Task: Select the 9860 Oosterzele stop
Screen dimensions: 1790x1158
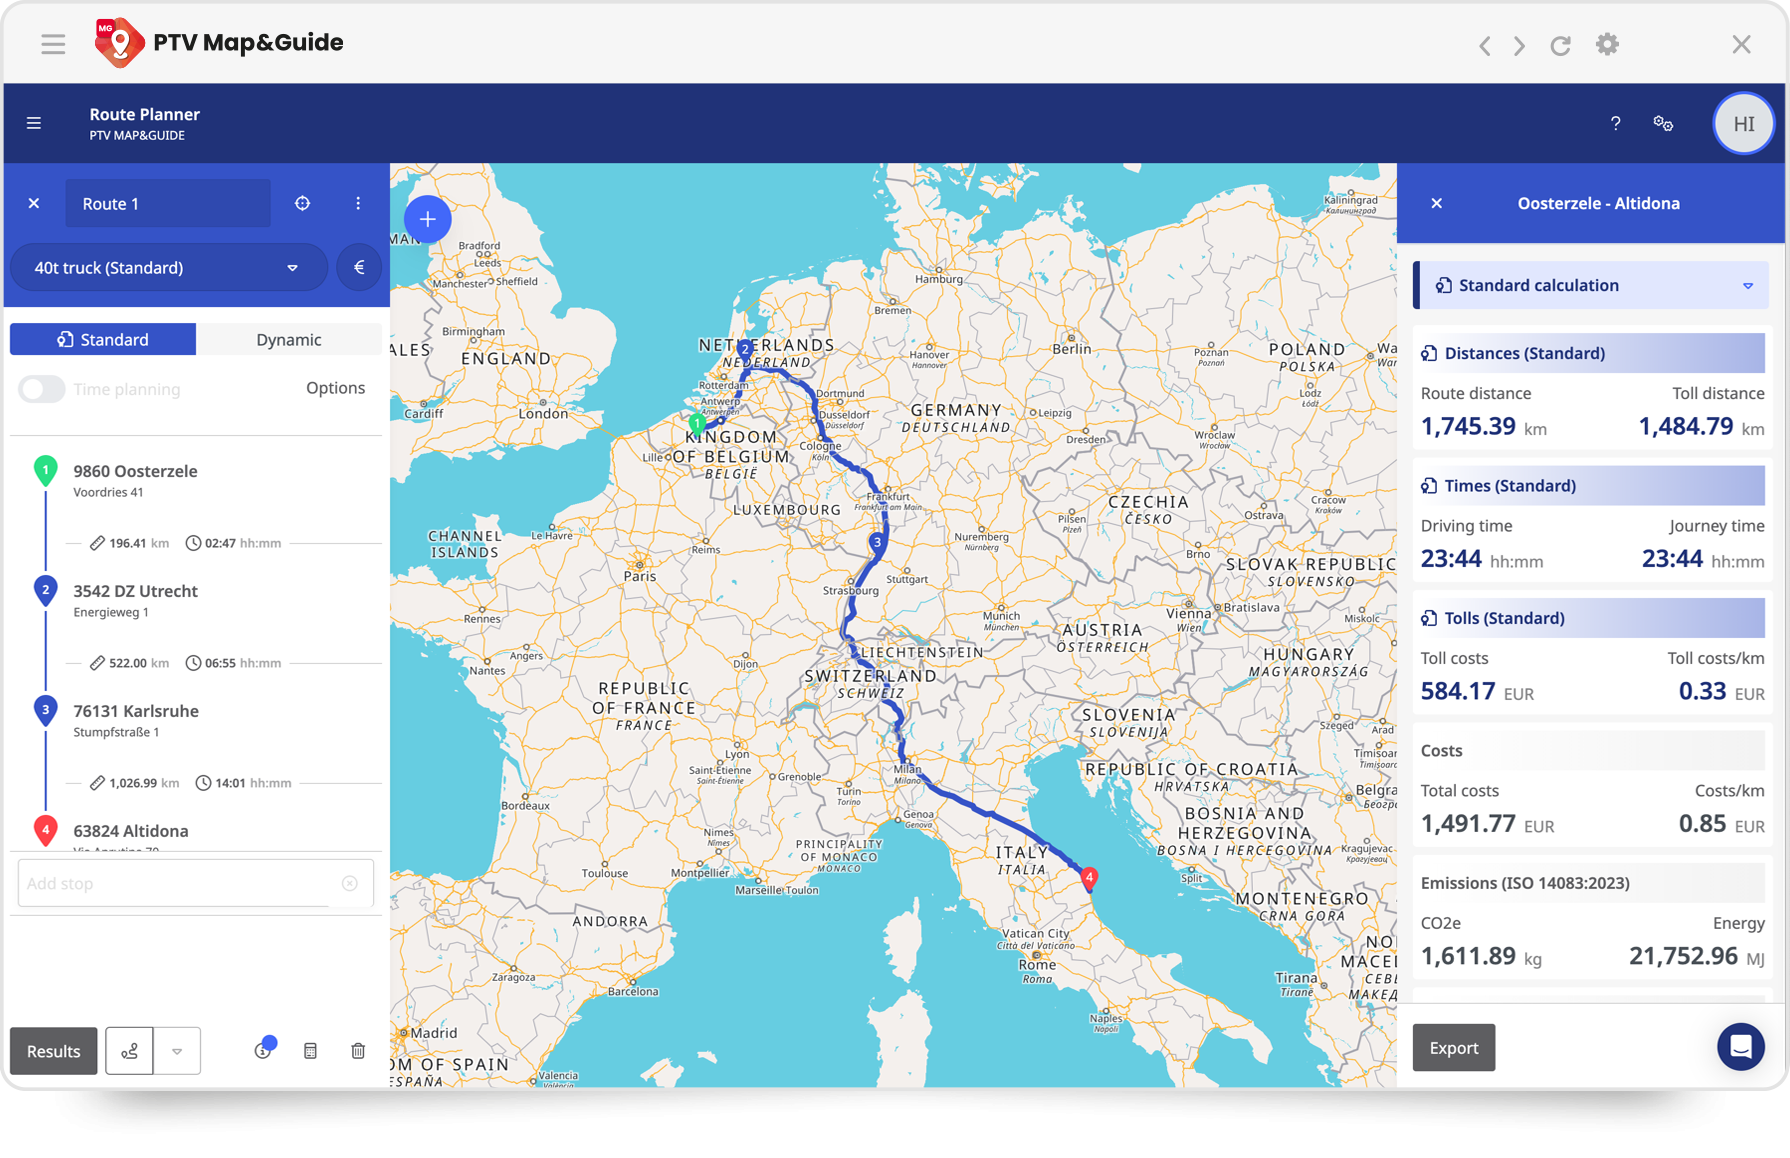Action: [135, 471]
